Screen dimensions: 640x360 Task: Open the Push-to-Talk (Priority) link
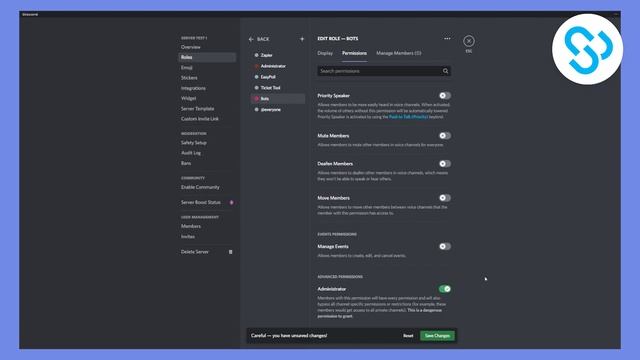408,117
